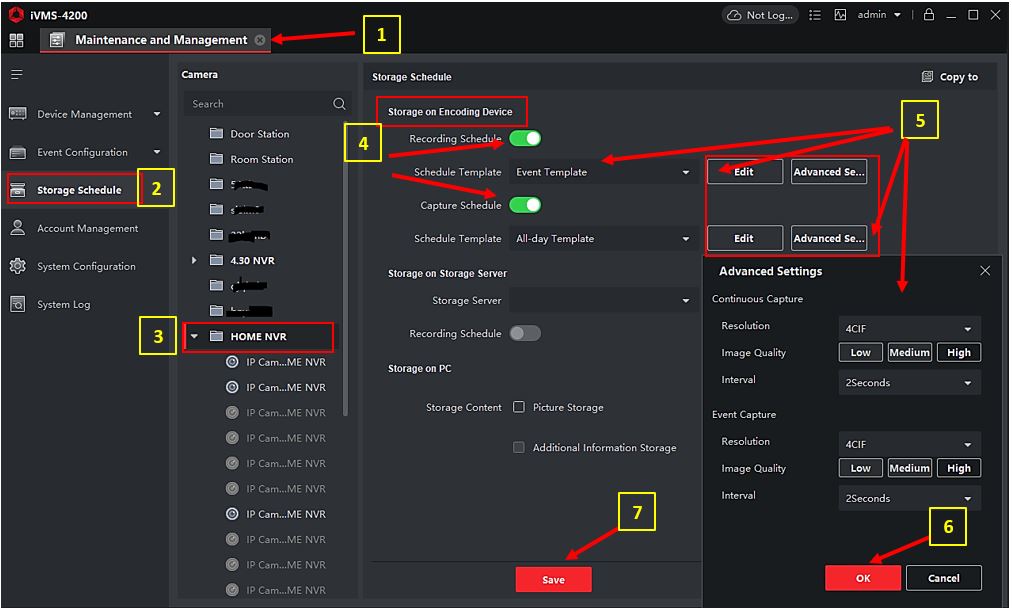Open the Not Logged In cloud icon
1012x612 pixels.
point(735,15)
